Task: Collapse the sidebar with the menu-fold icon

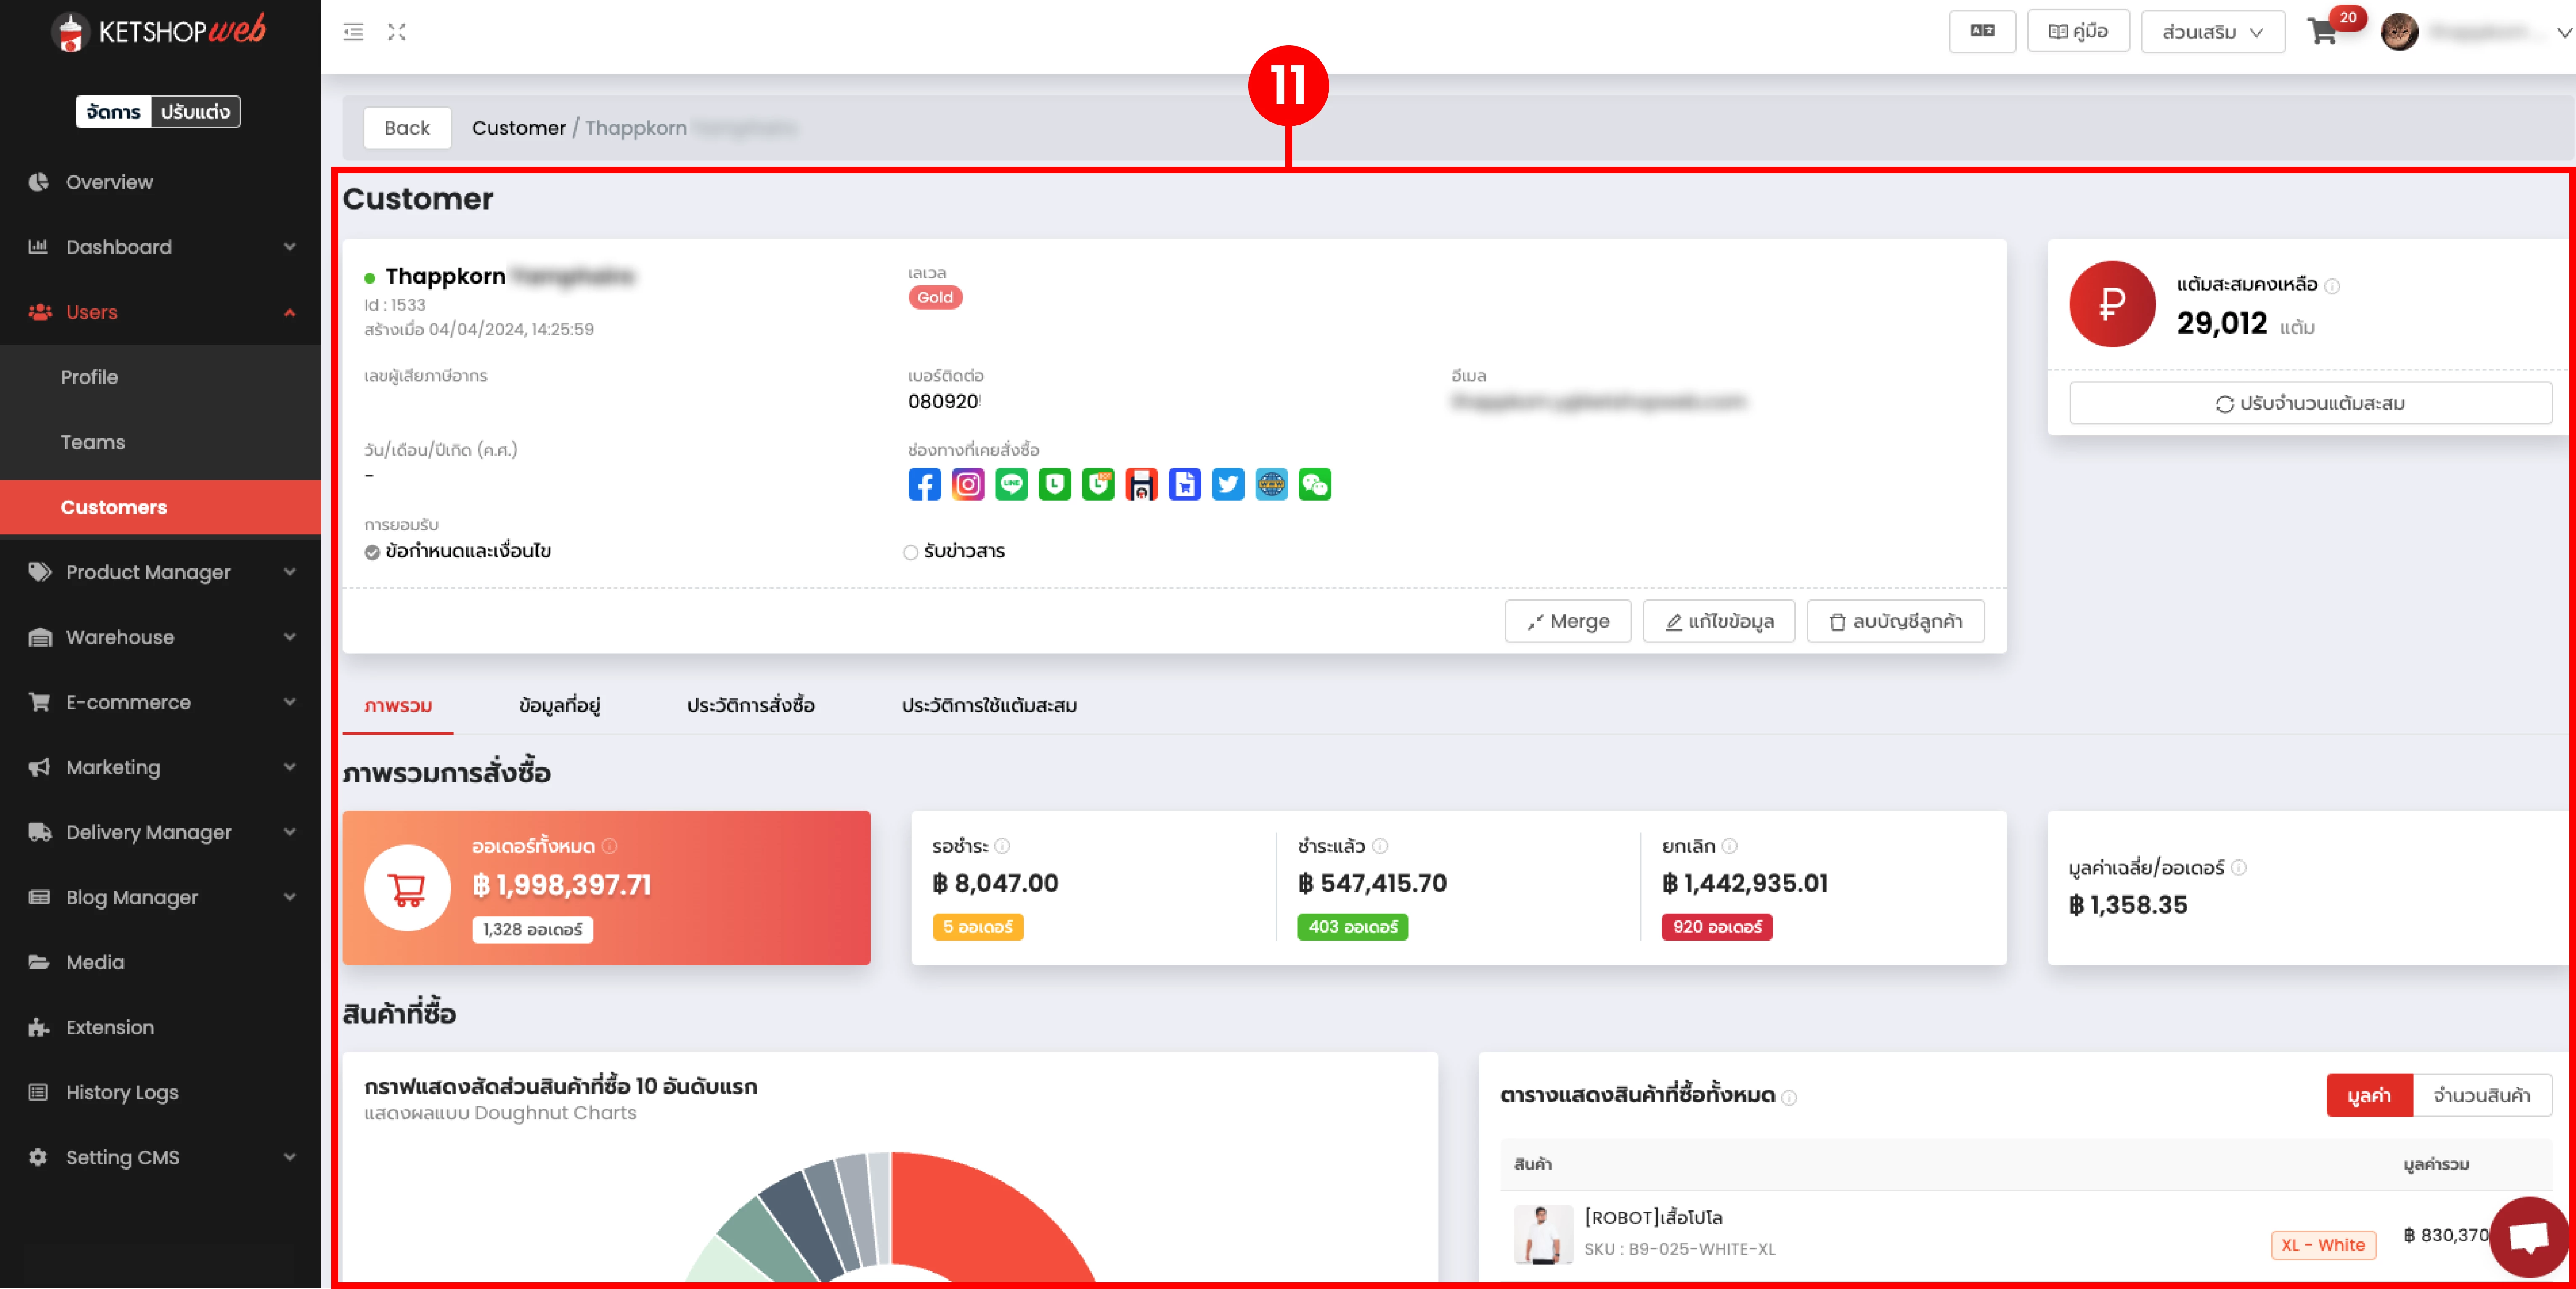Action: 353,32
